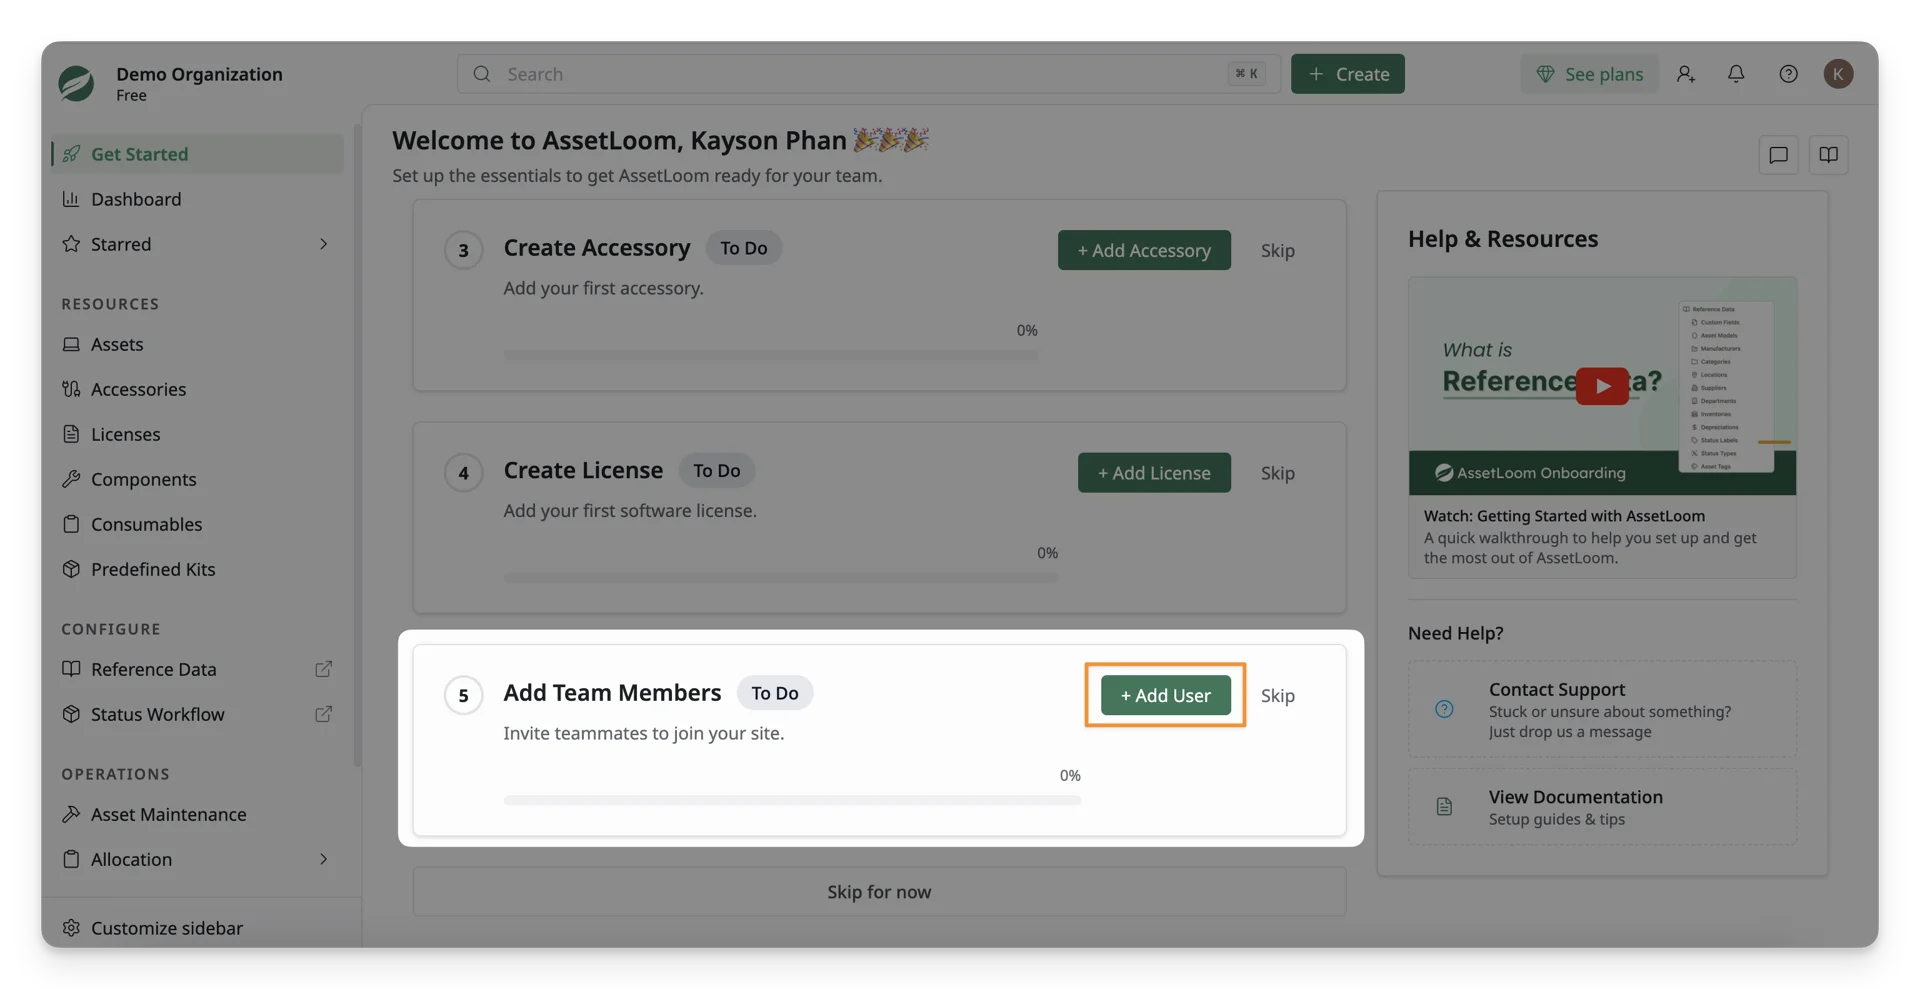Open Reference Data external link icon
Image resolution: width=1920 pixels, height=989 pixels.
[323, 669]
